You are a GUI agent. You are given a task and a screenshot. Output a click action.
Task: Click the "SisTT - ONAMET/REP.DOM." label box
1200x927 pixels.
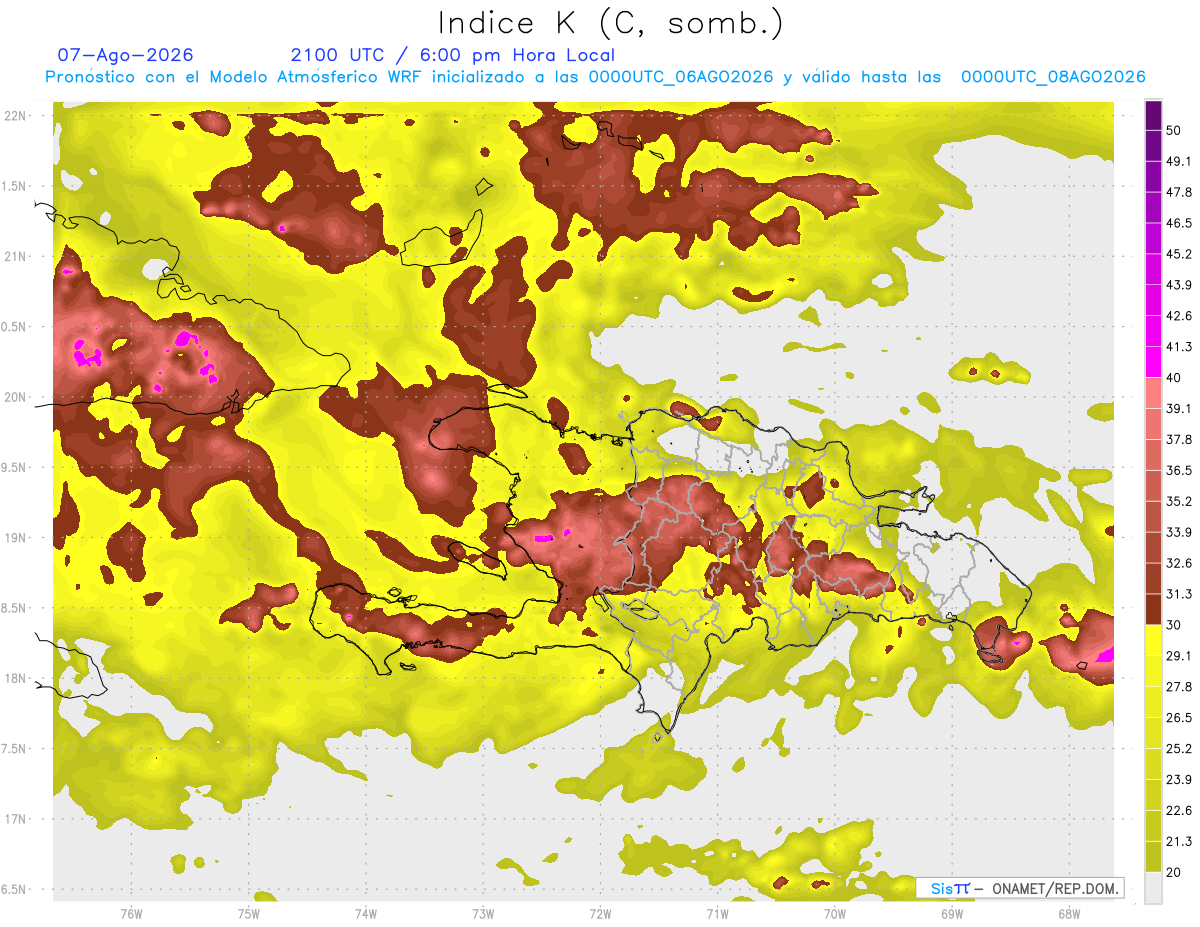pyautogui.click(x=1020, y=888)
